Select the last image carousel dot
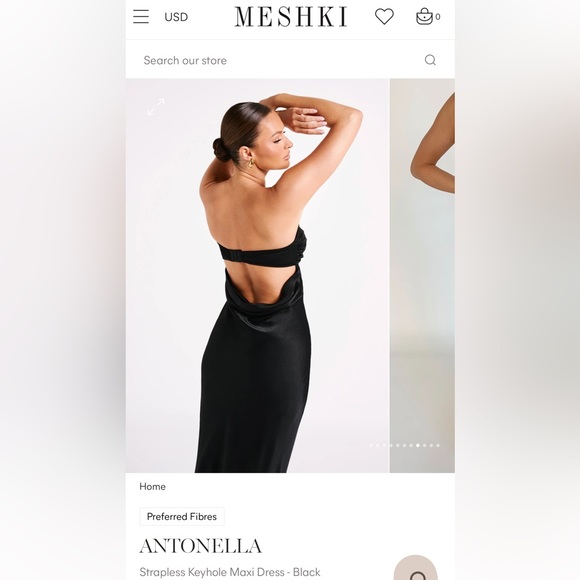Screen dimensions: 580x580 [438, 445]
